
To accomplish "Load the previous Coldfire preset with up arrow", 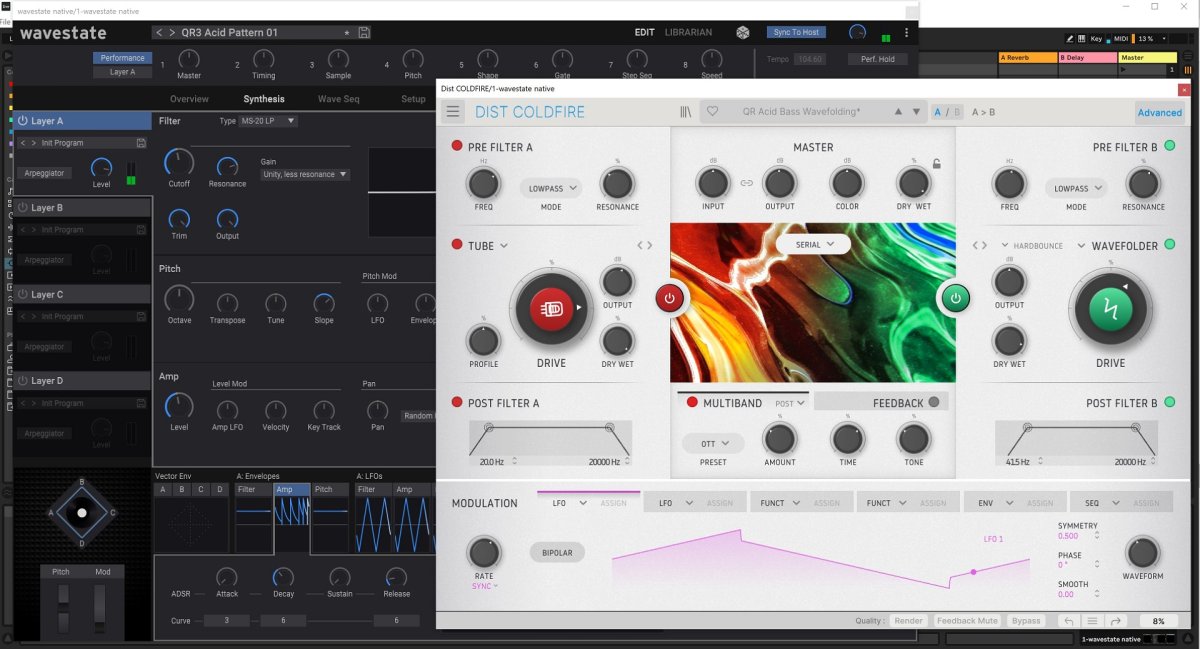I will click(x=898, y=112).
